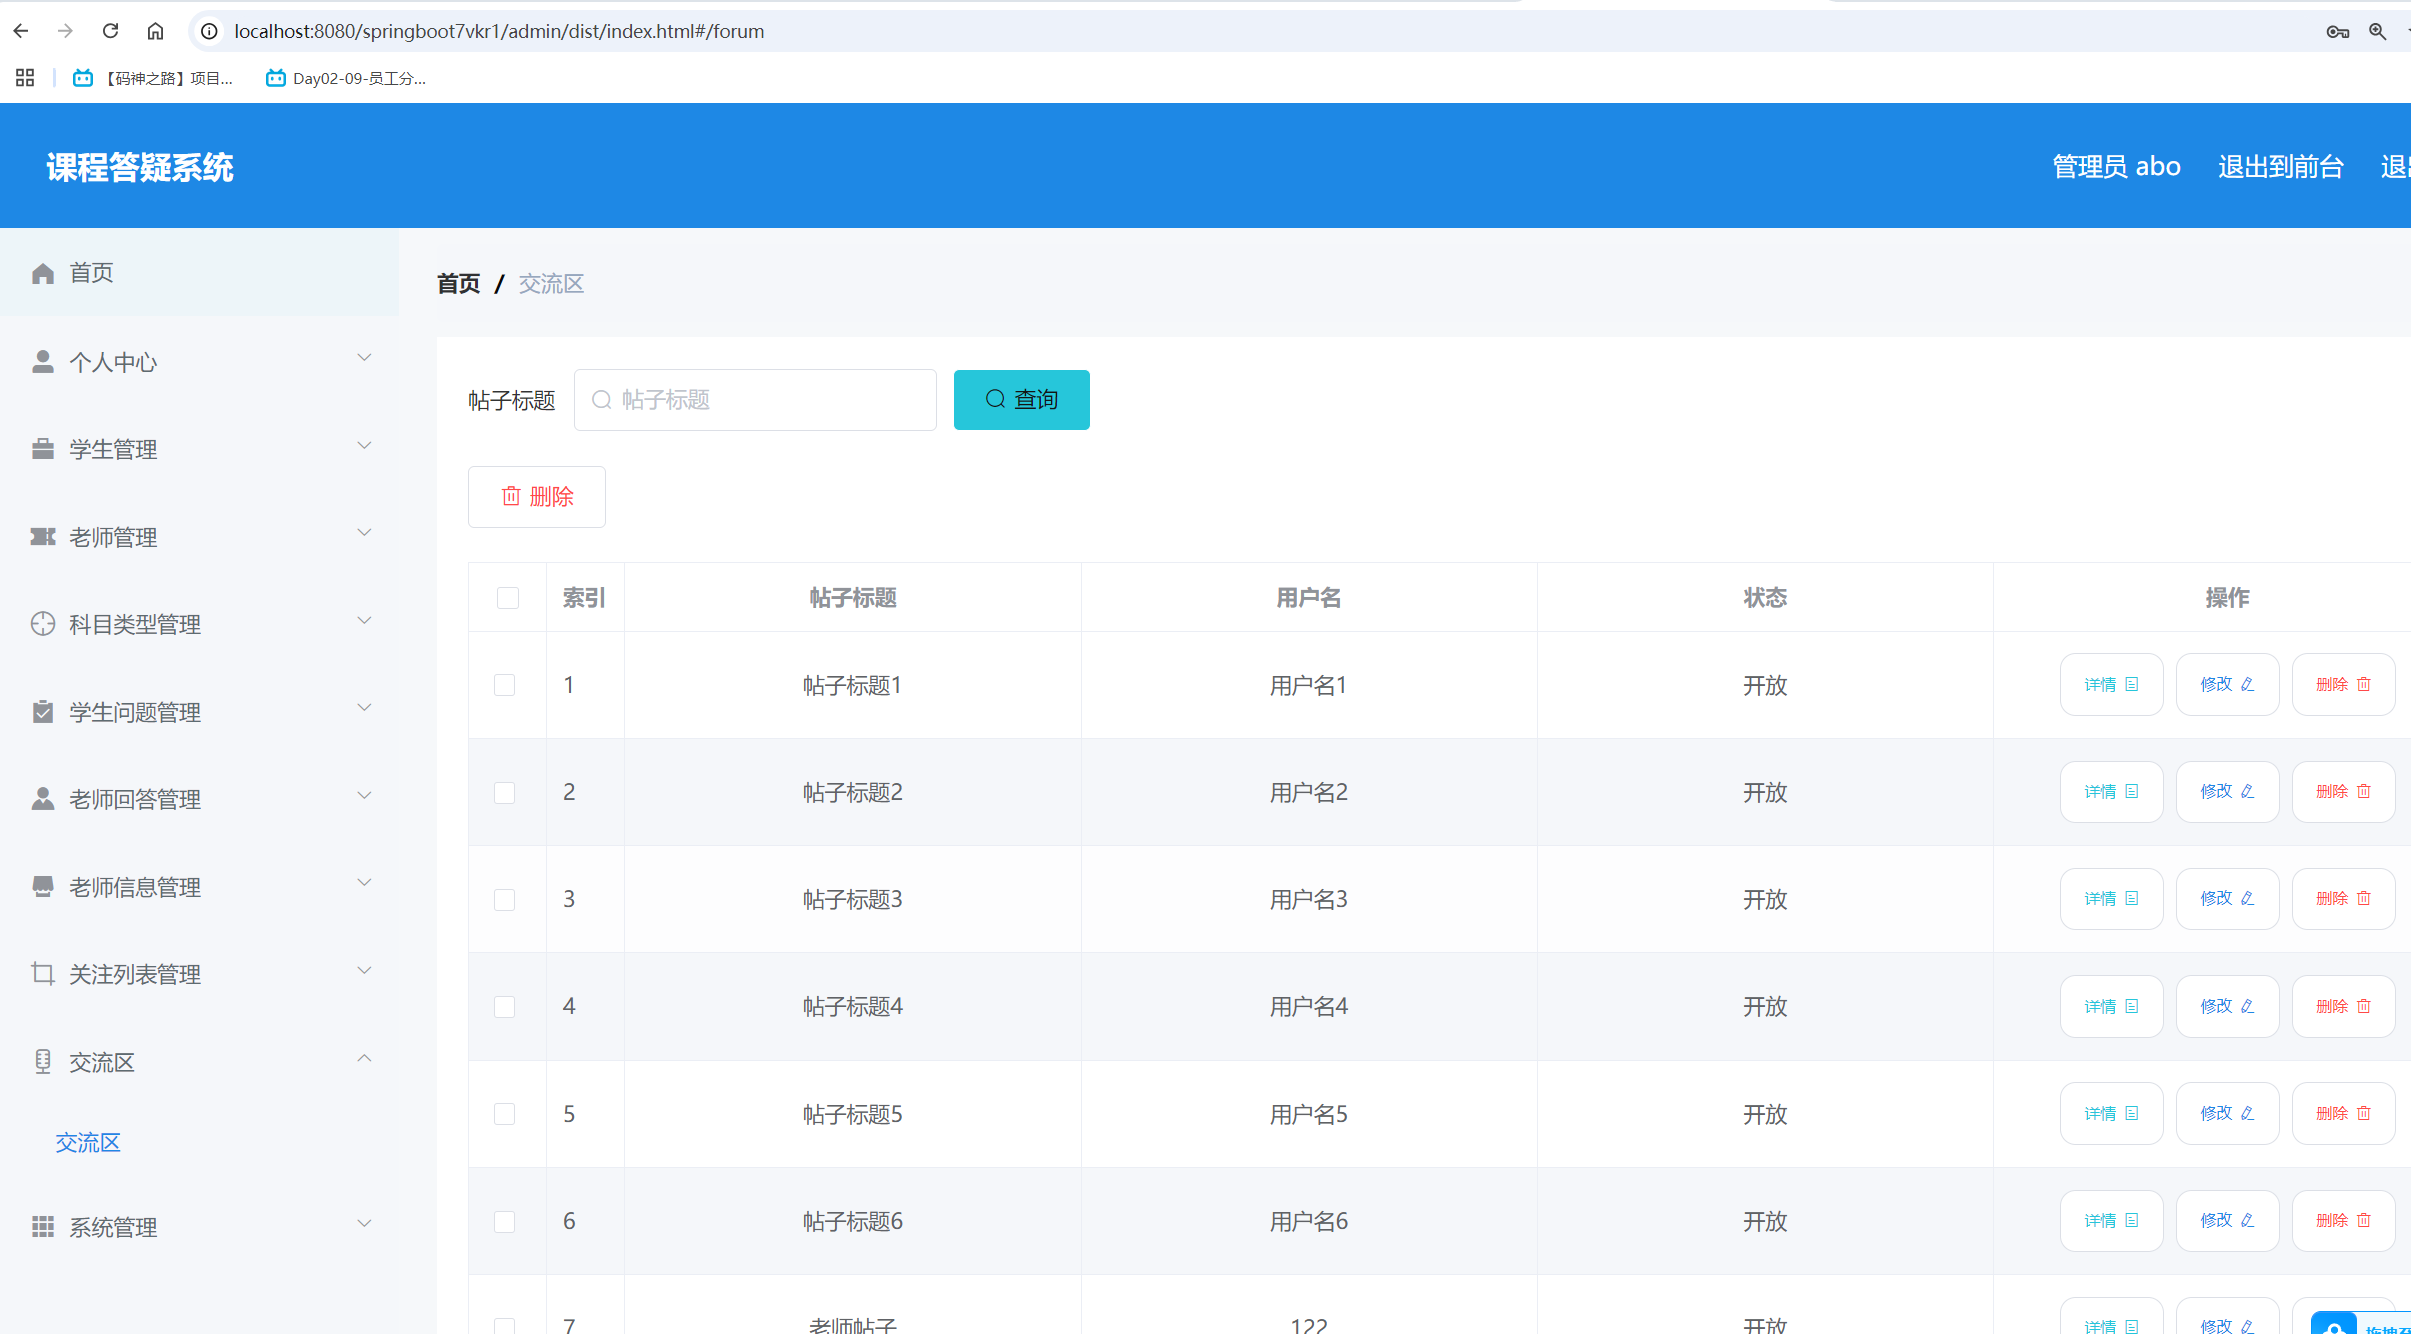2411x1334 pixels.
Task: Click the 首页 house icon in sidebar
Action: [x=43, y=273]
